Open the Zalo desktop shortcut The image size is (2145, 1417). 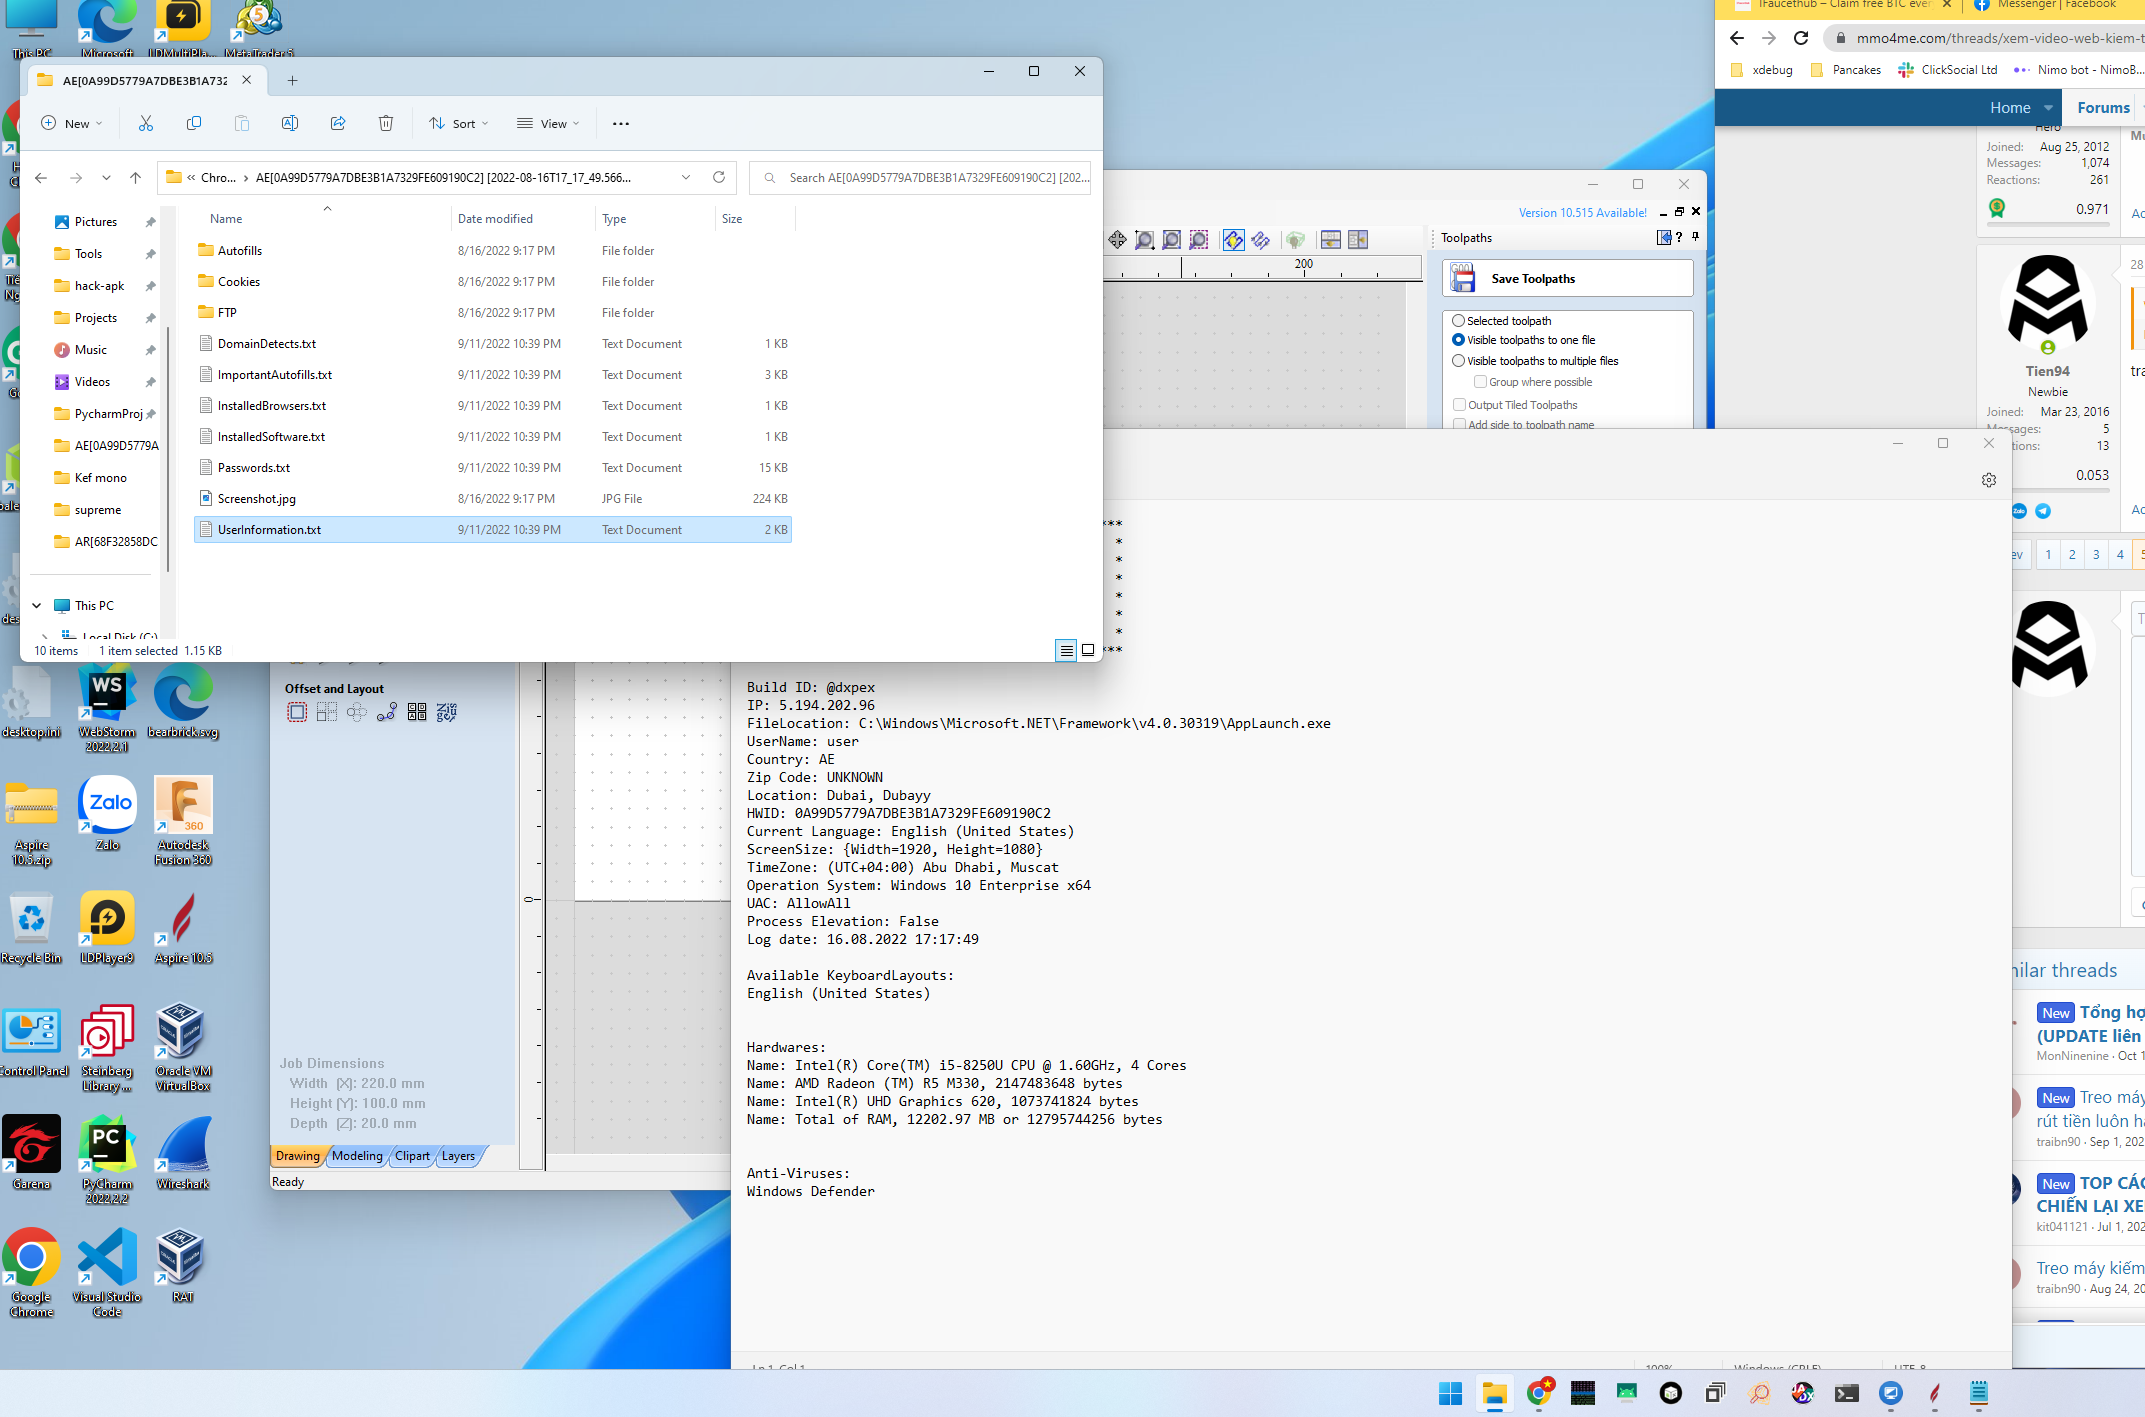108,813
